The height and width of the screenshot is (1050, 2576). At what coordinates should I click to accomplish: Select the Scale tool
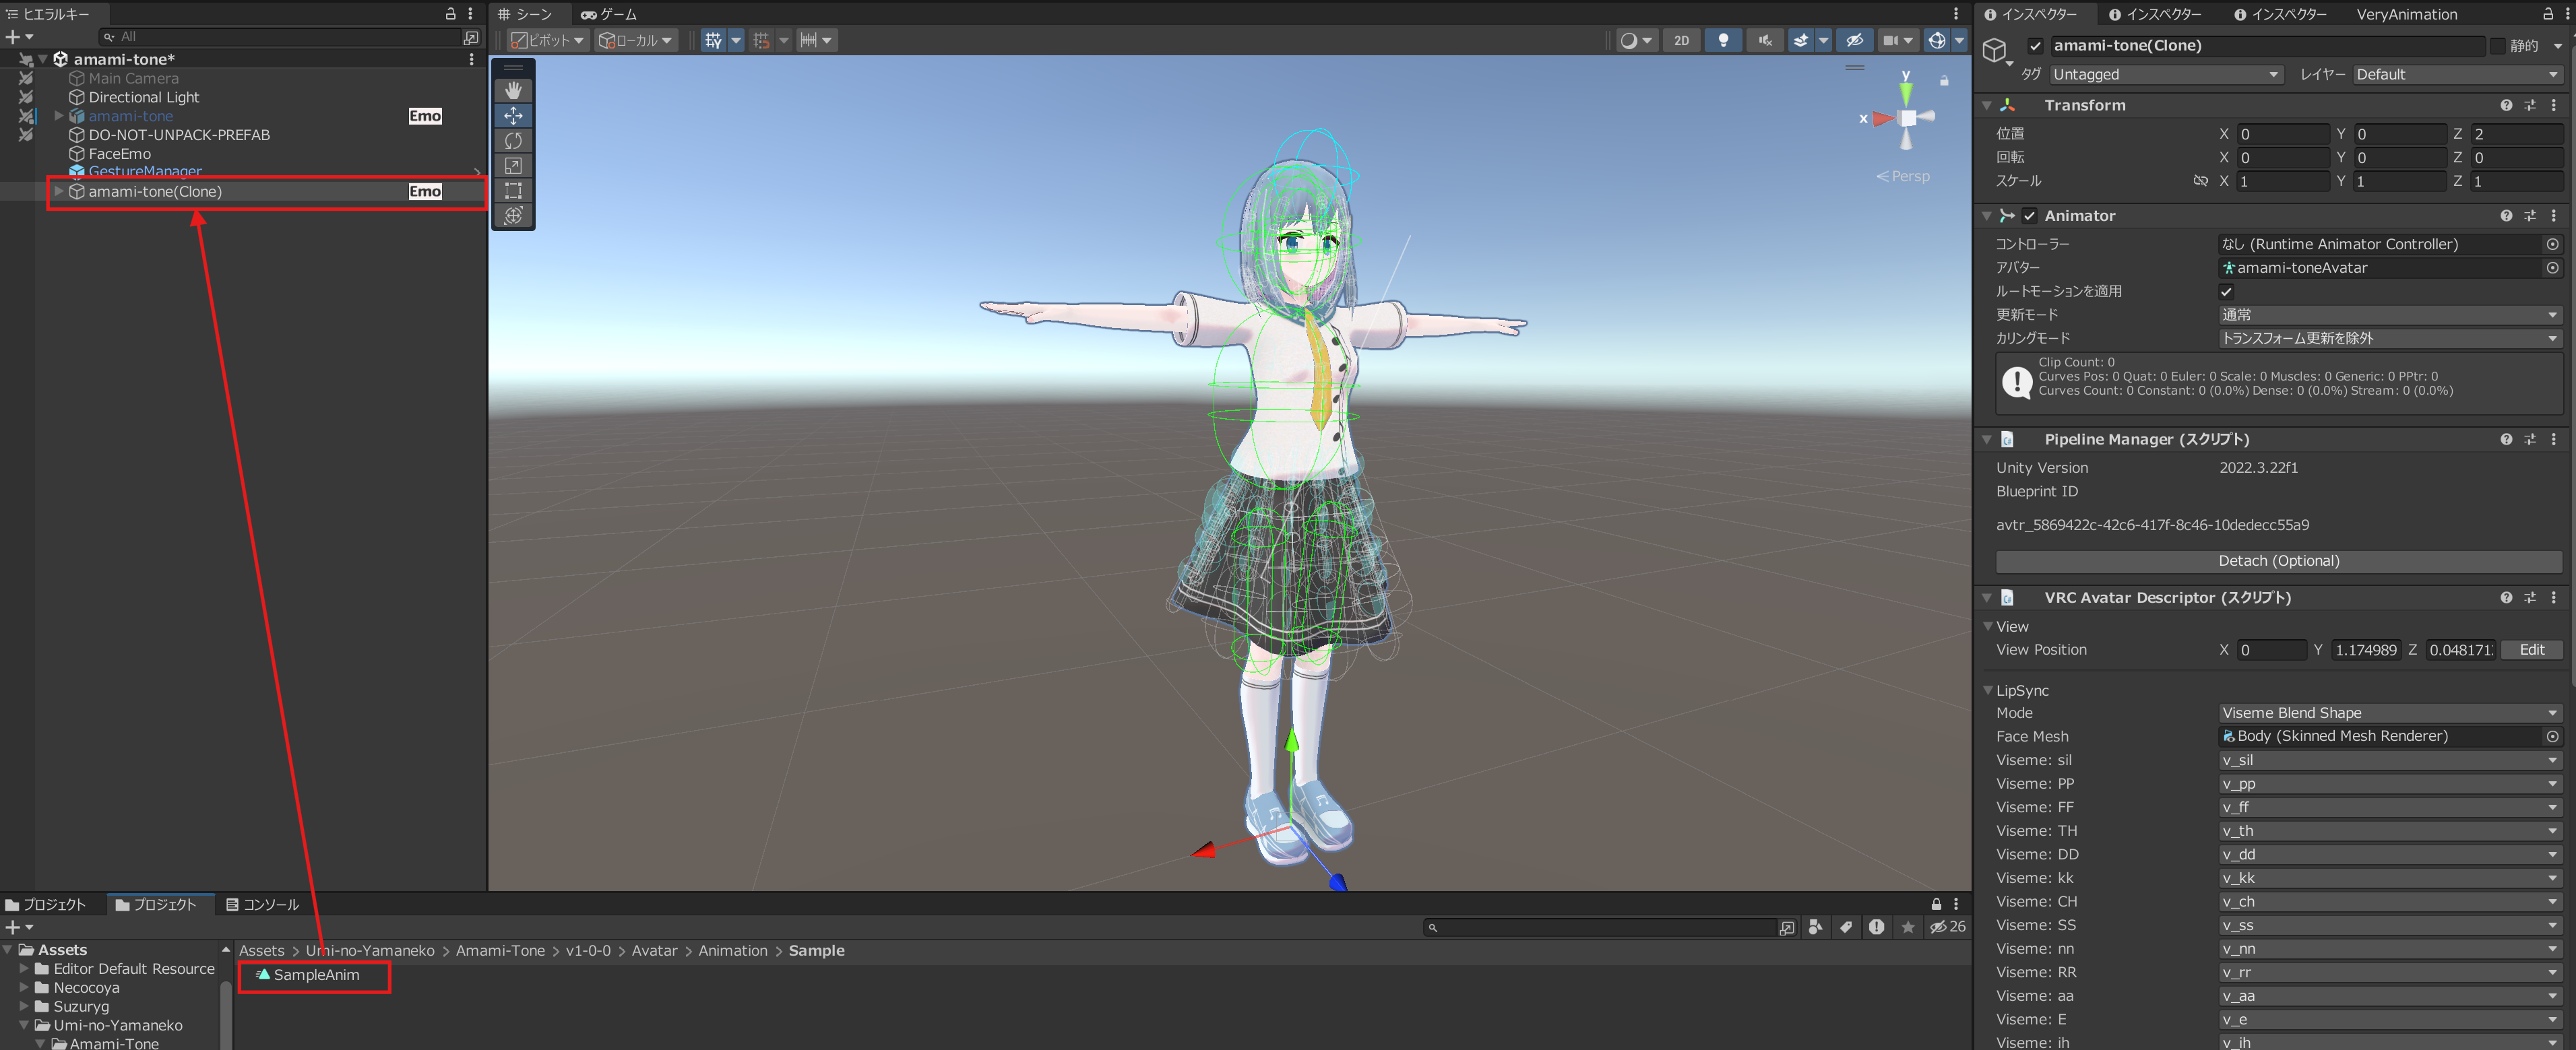(513, 166)
